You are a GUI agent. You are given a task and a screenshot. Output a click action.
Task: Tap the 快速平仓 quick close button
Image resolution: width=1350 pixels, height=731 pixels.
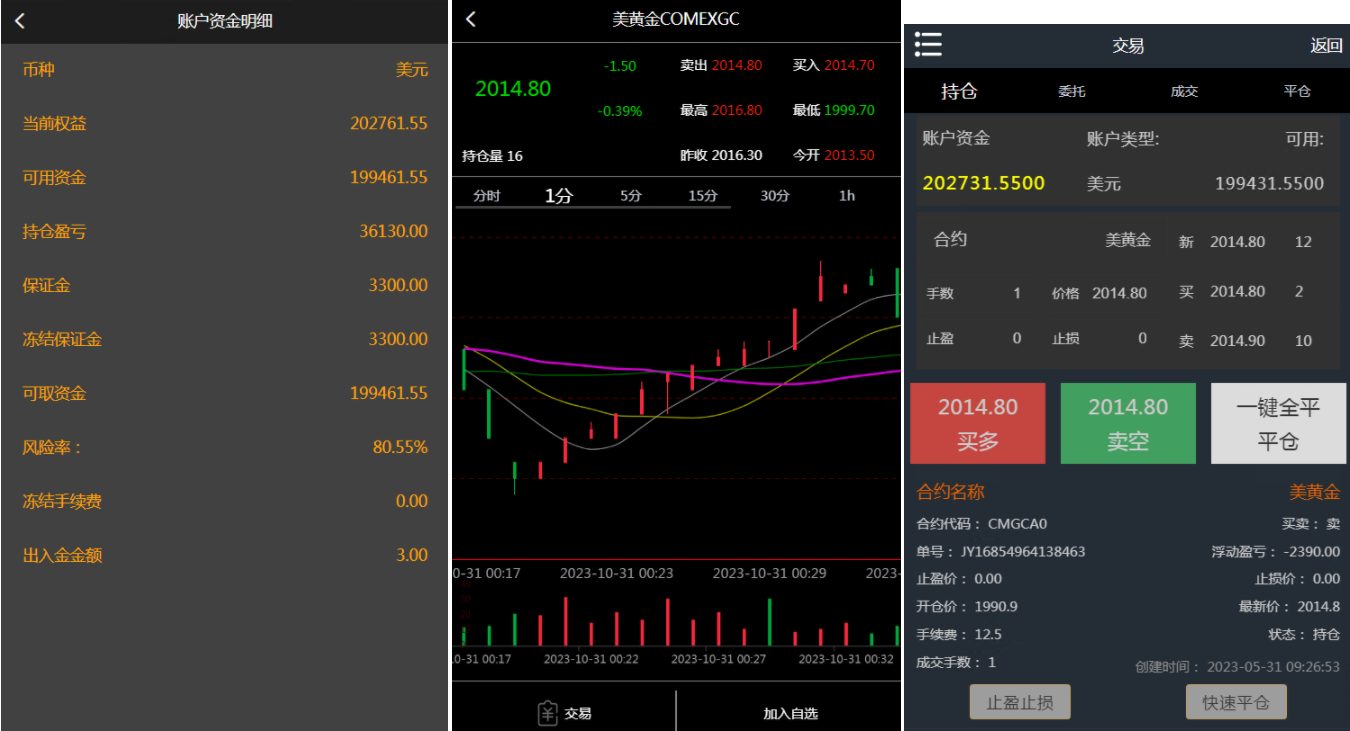pos(1236,701)
